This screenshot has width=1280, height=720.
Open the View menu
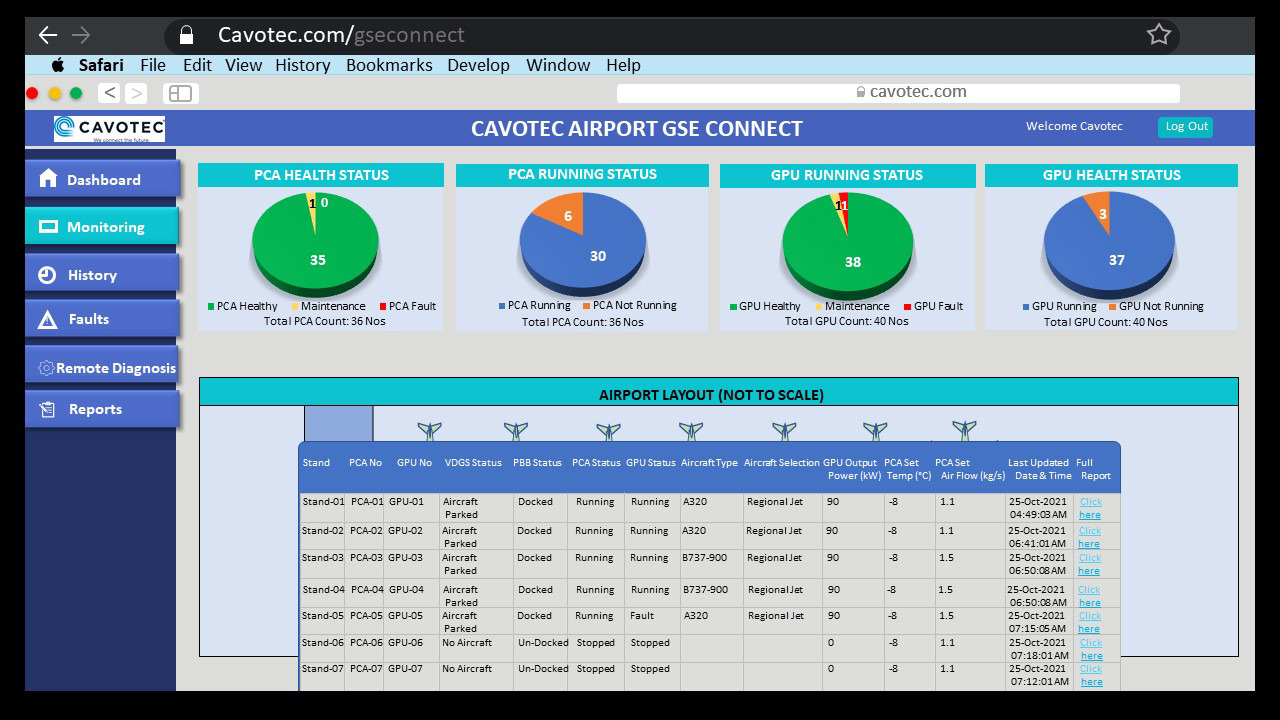(243, 65)
